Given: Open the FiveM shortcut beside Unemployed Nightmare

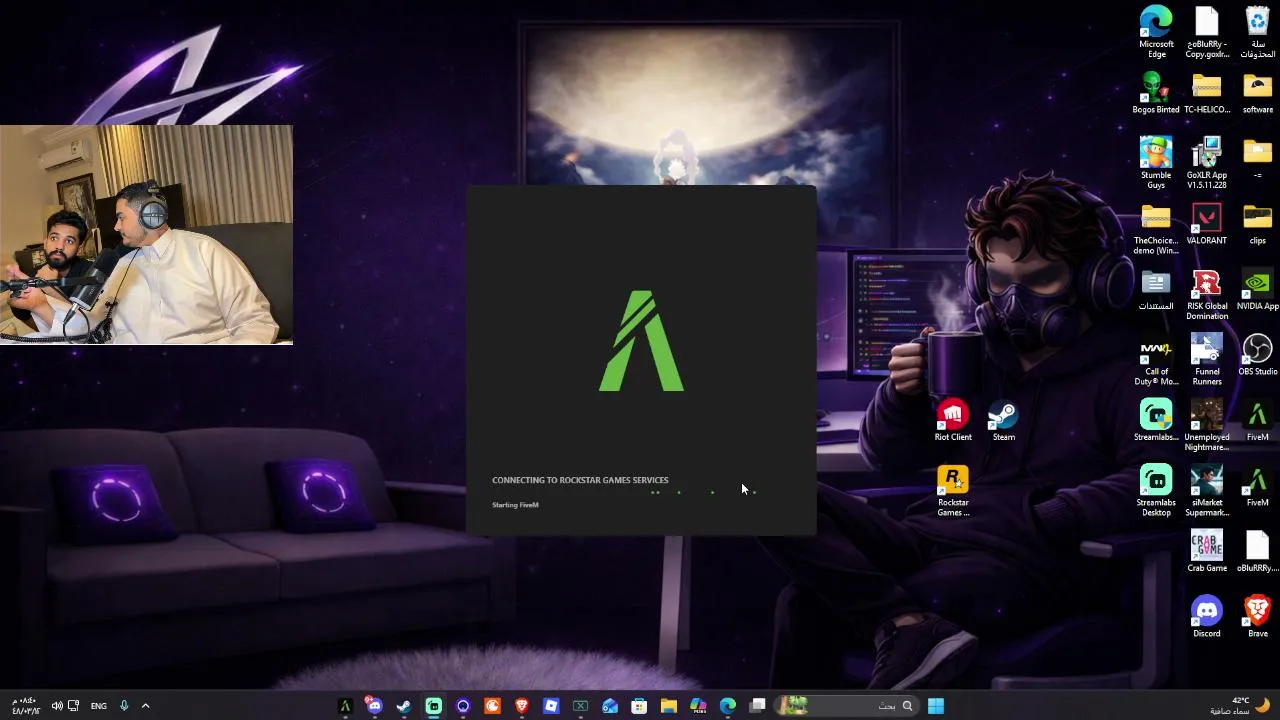Looking at the screenshot, I should [1257, 422].
